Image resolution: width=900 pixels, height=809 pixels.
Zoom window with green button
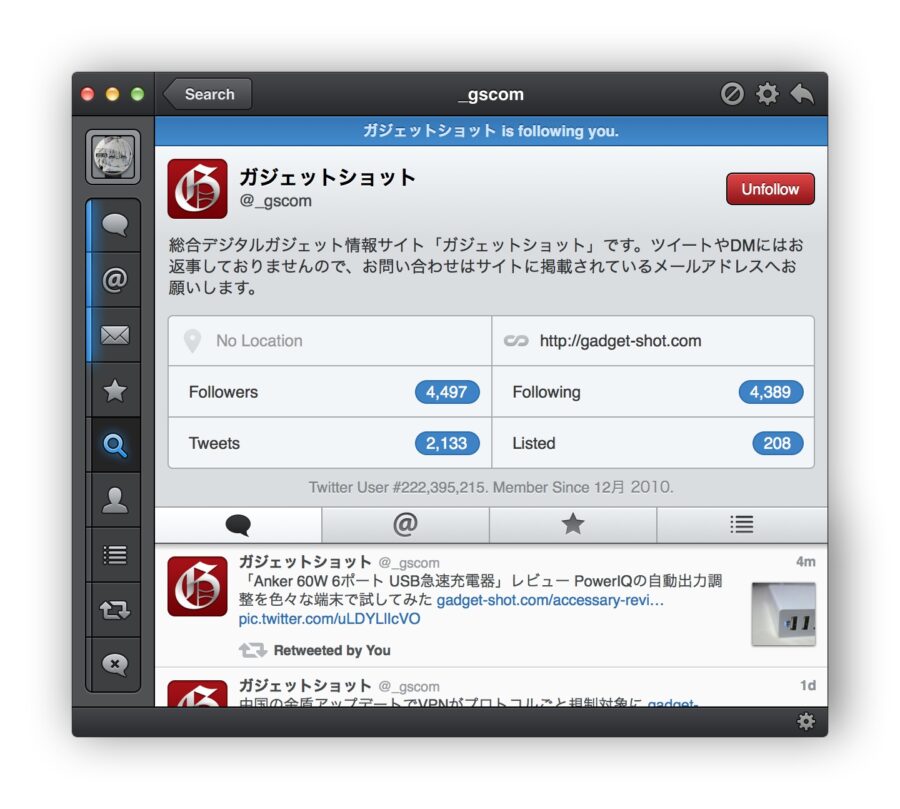138,94
